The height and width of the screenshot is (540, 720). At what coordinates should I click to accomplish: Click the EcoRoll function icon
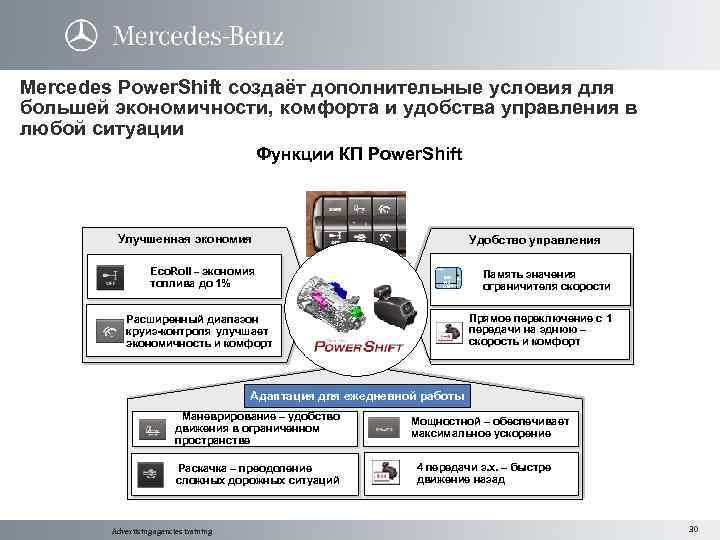(x=110, y=277)
